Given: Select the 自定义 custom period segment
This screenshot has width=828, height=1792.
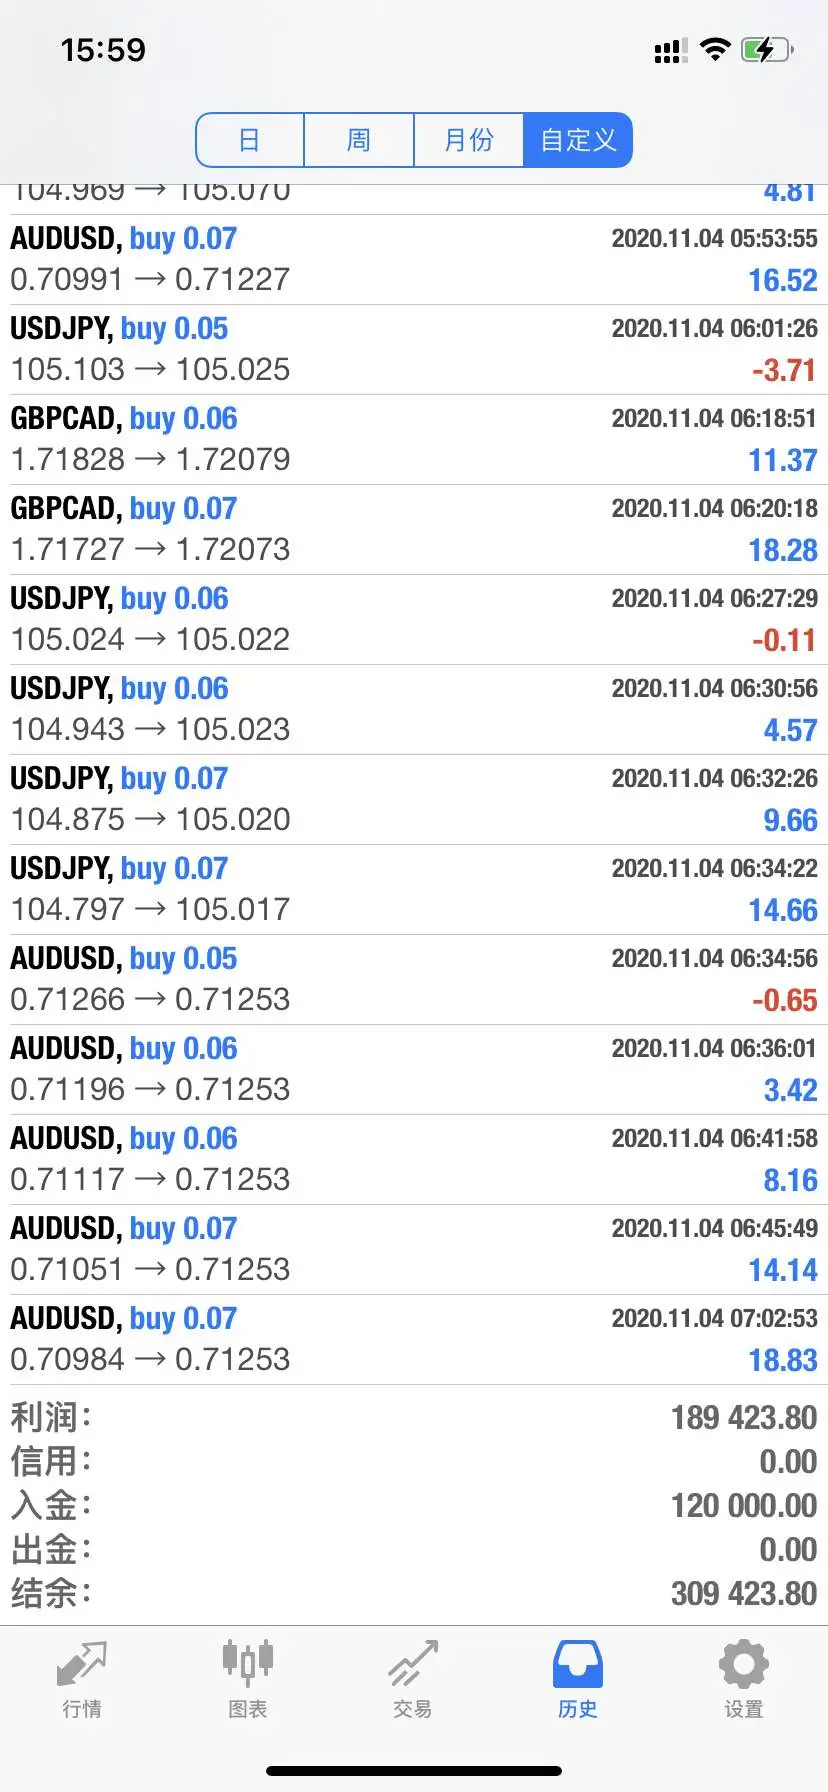Looking at the screenshot, I should click(x=578, y=140).
